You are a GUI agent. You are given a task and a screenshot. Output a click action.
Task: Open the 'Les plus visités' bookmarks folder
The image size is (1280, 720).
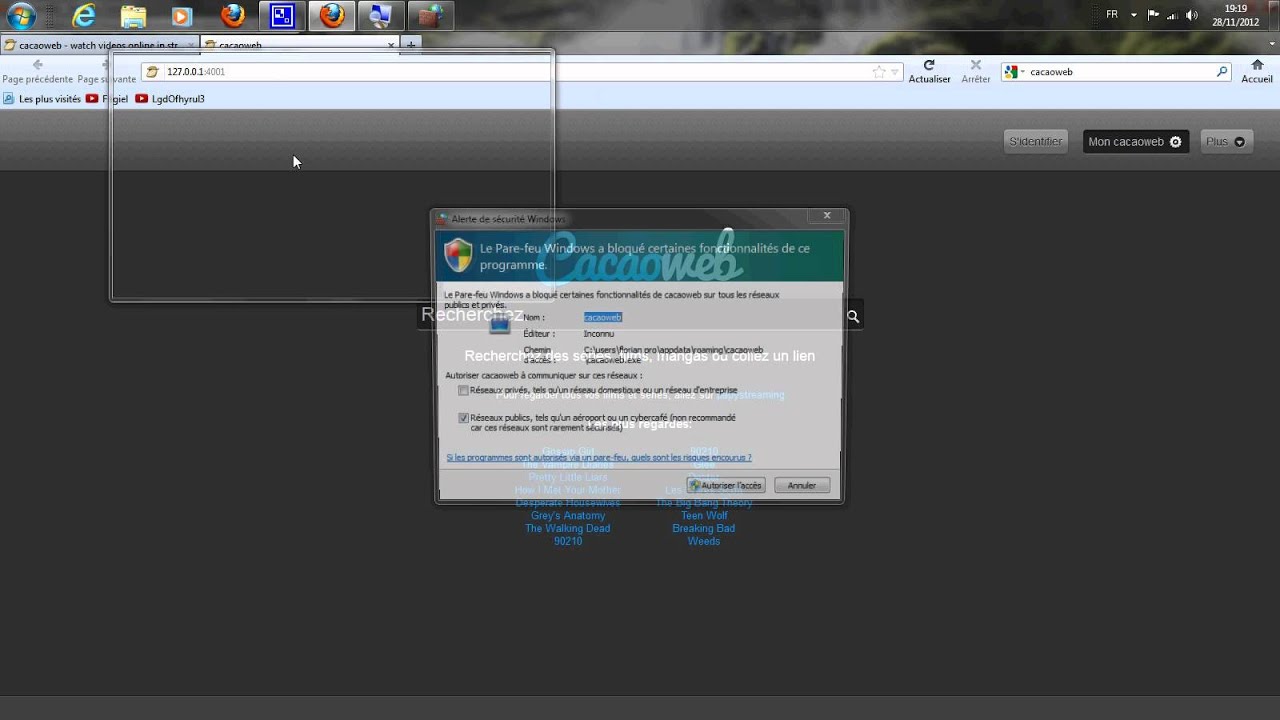tap(42, 99)
